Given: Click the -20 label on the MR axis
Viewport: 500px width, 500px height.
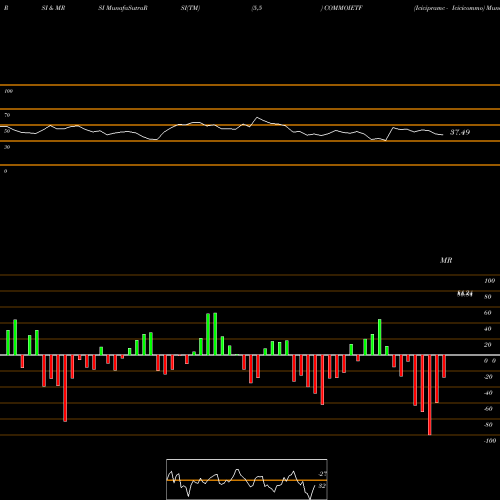Looking at the screenshot, I should tap(488, 377).
